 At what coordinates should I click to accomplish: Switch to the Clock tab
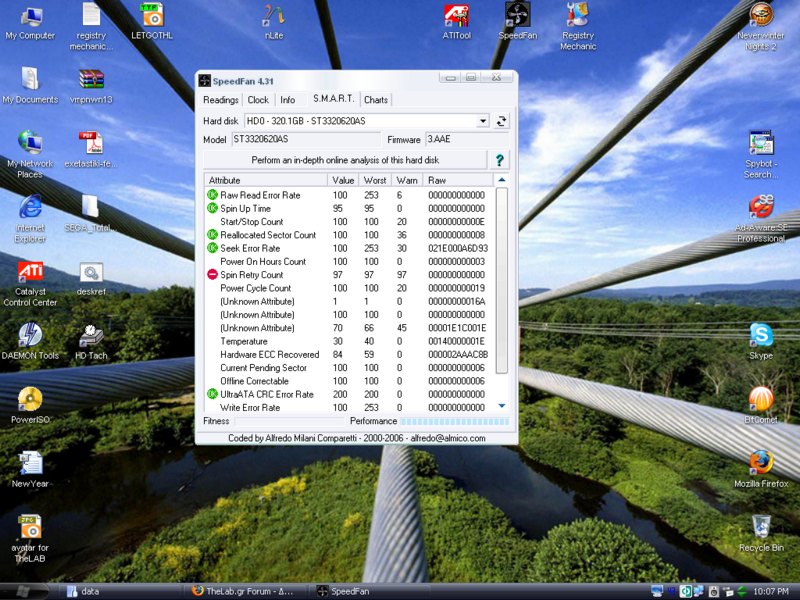click(258, 100)
